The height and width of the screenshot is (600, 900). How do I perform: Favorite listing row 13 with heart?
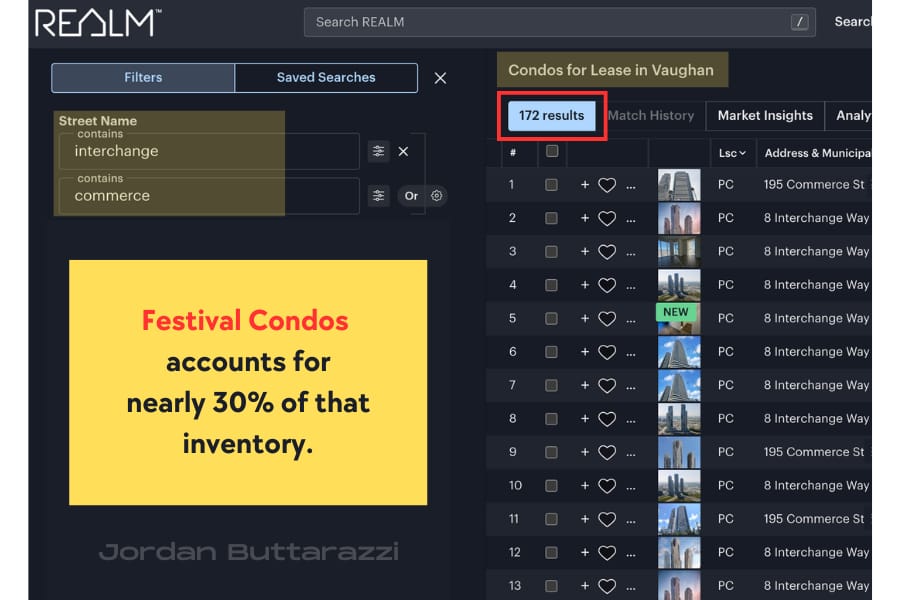(x=607, y=586)
